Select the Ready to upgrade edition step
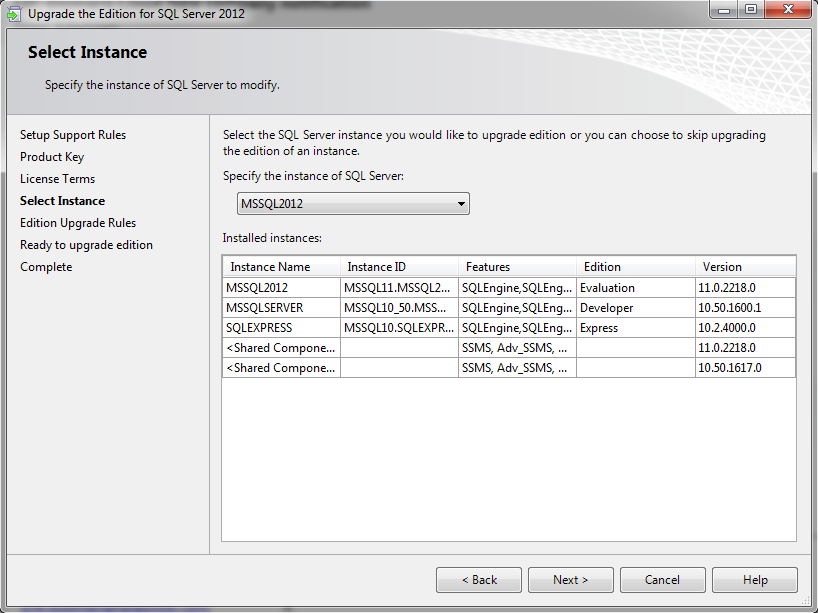Screen dimensions: 818x613 (87, 245)
